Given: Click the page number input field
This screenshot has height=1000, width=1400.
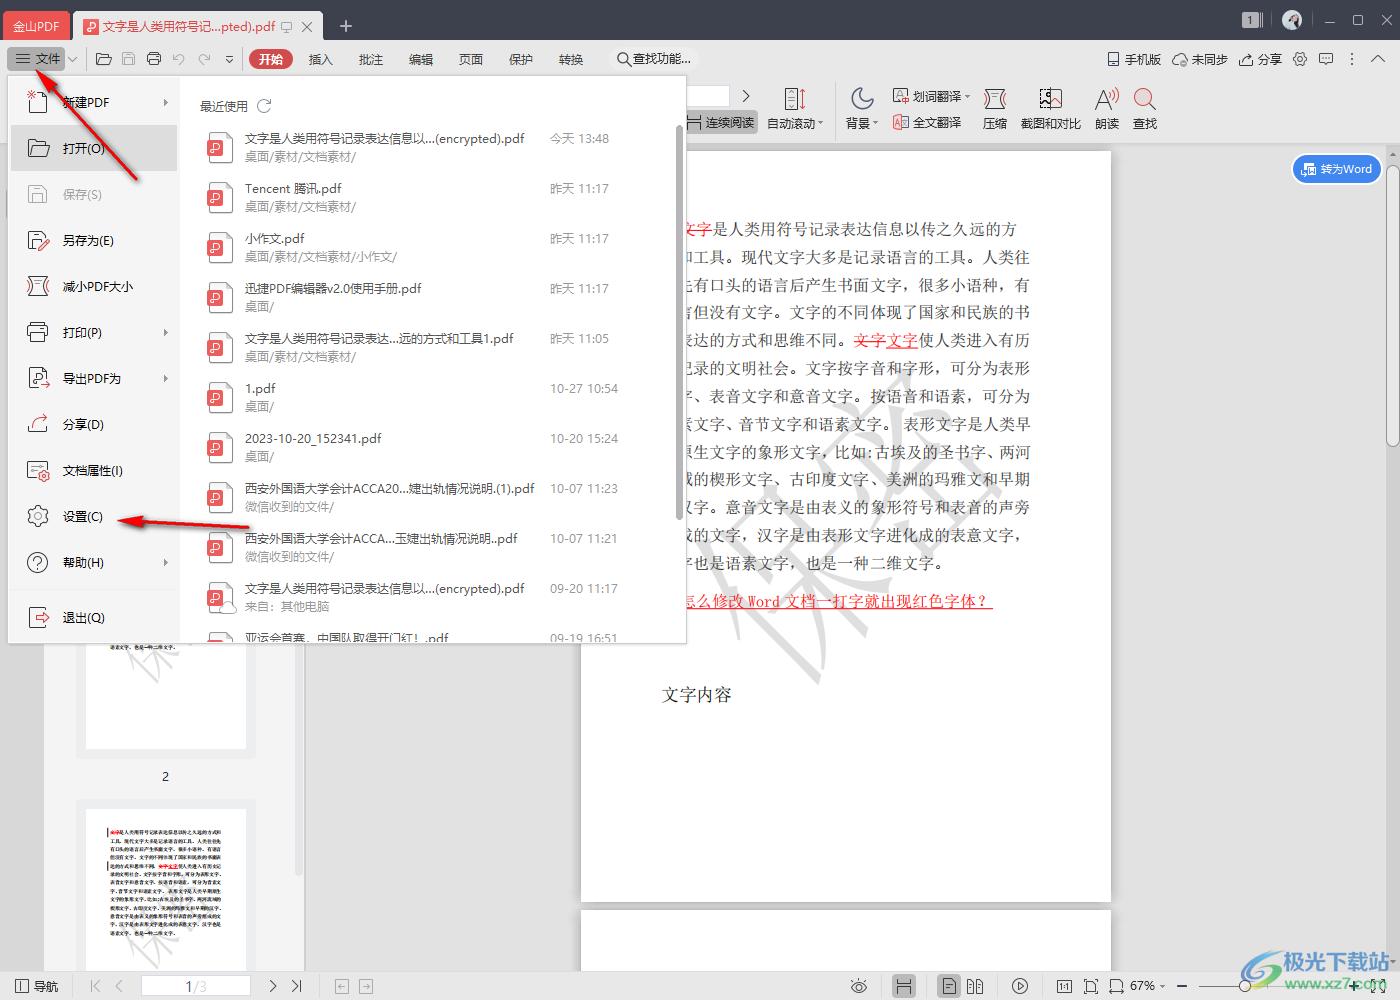Looking at the screenshot, I should [x=196, y=986].
